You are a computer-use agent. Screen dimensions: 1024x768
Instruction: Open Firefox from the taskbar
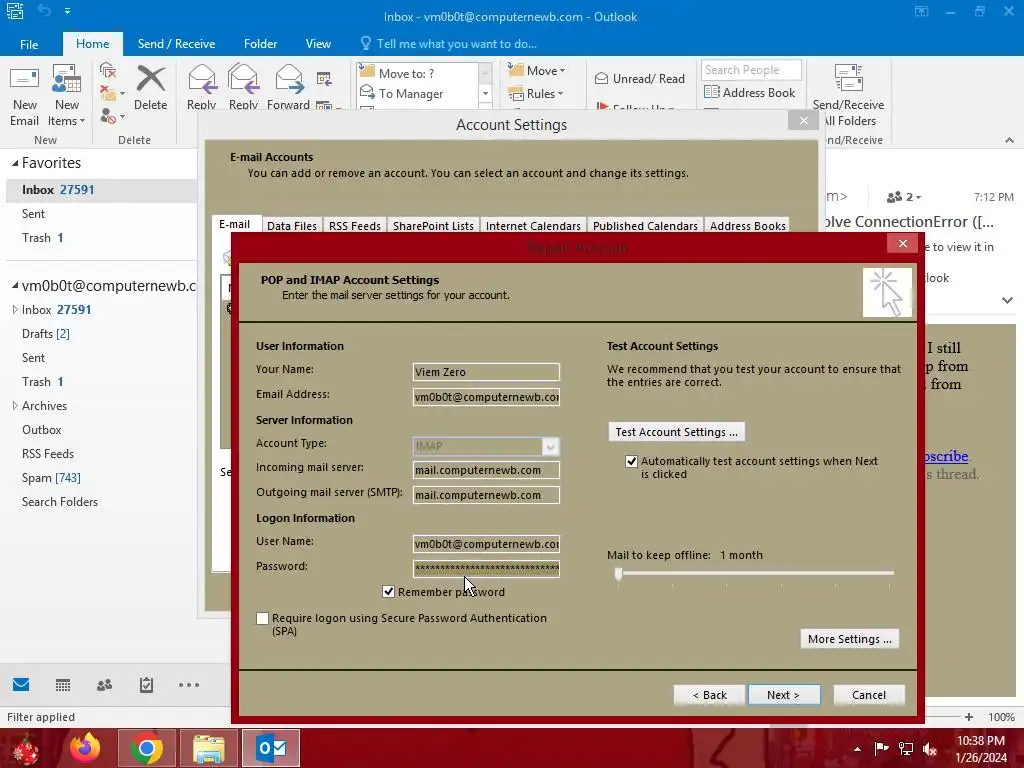click(86, 748)
